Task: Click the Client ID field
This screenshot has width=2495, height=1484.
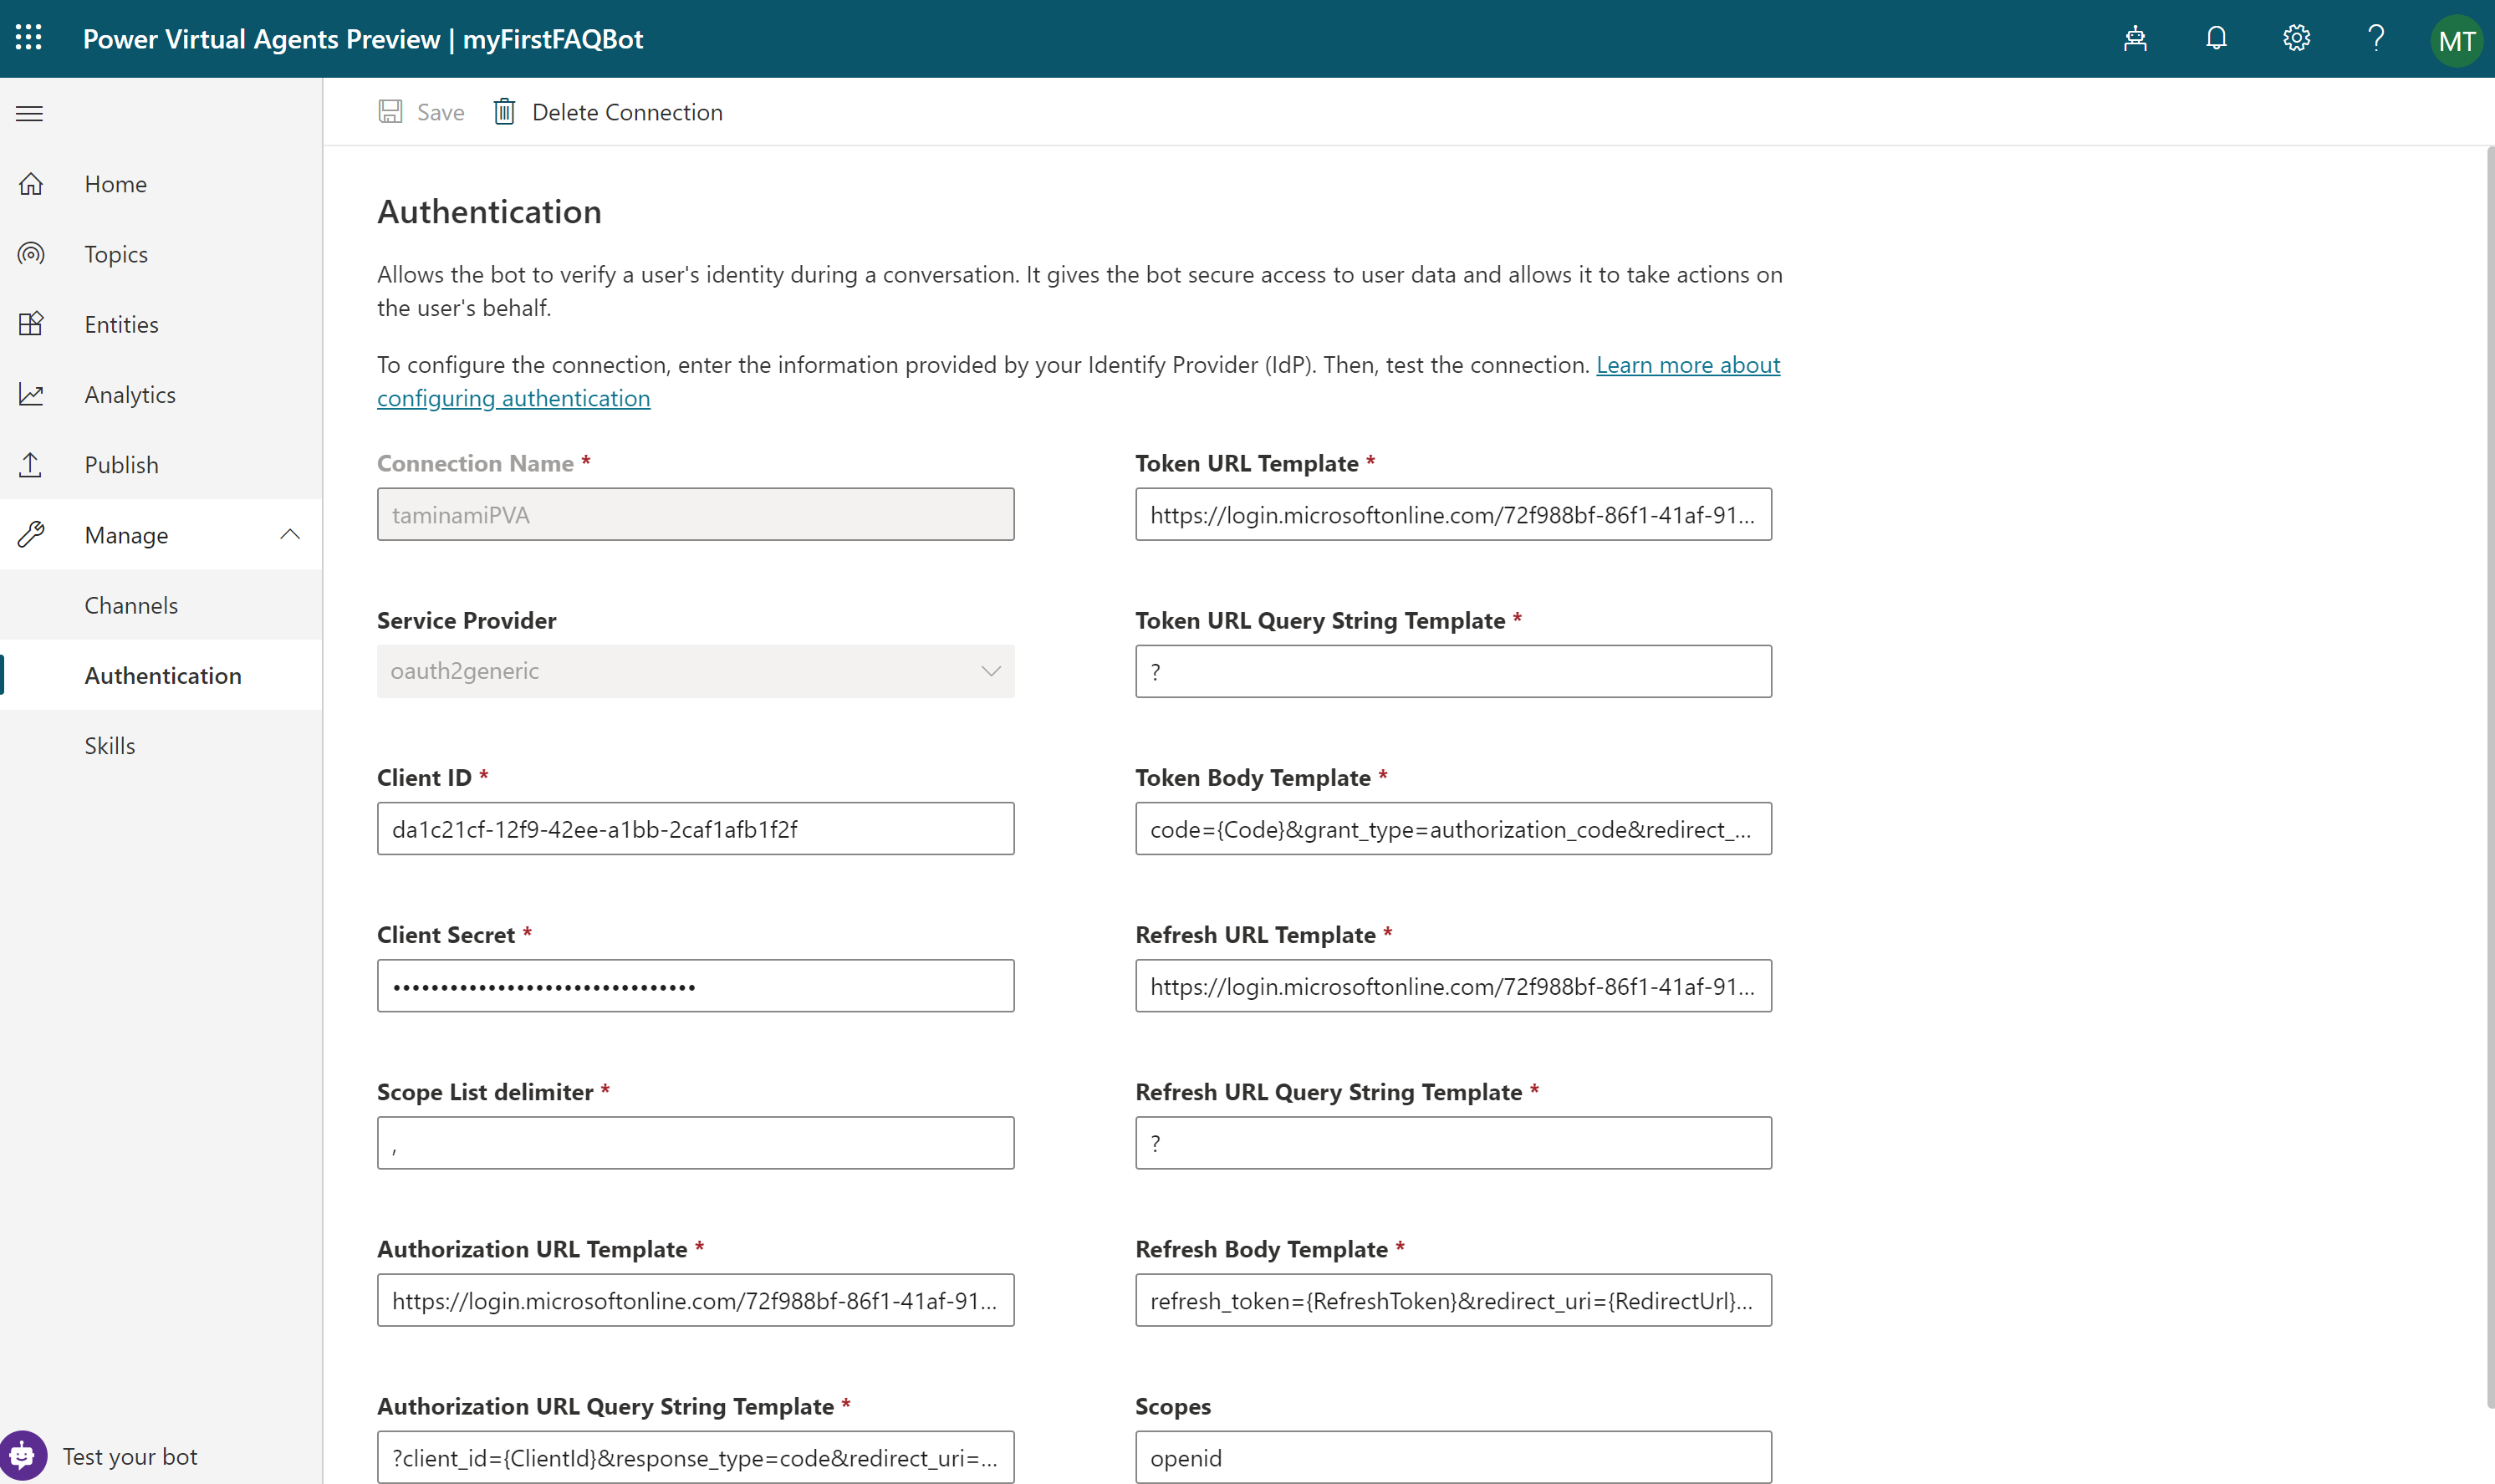Action: 695,828
